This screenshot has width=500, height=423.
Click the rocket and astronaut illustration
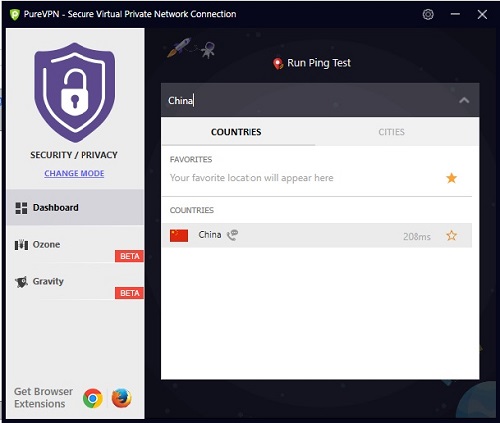point(191,48)
